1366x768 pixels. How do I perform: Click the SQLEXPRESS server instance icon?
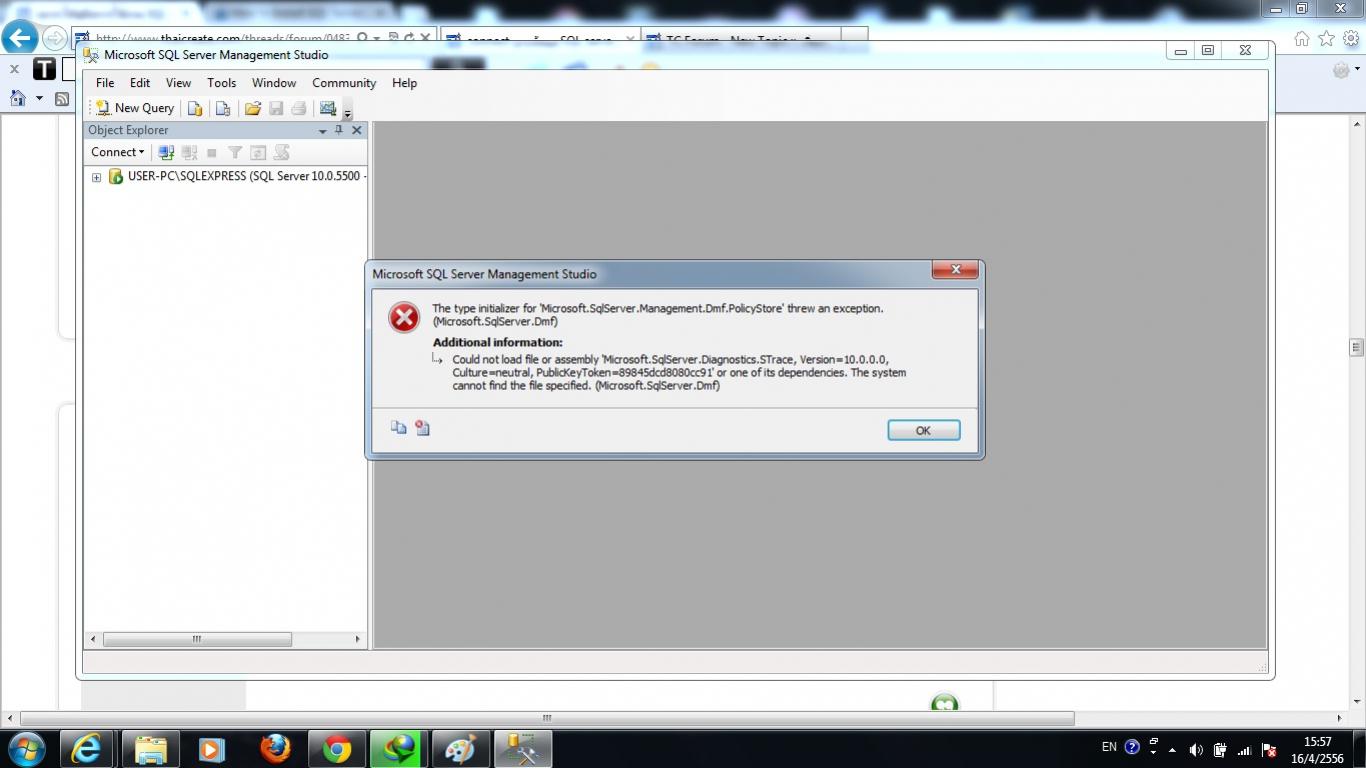[116, 176]
